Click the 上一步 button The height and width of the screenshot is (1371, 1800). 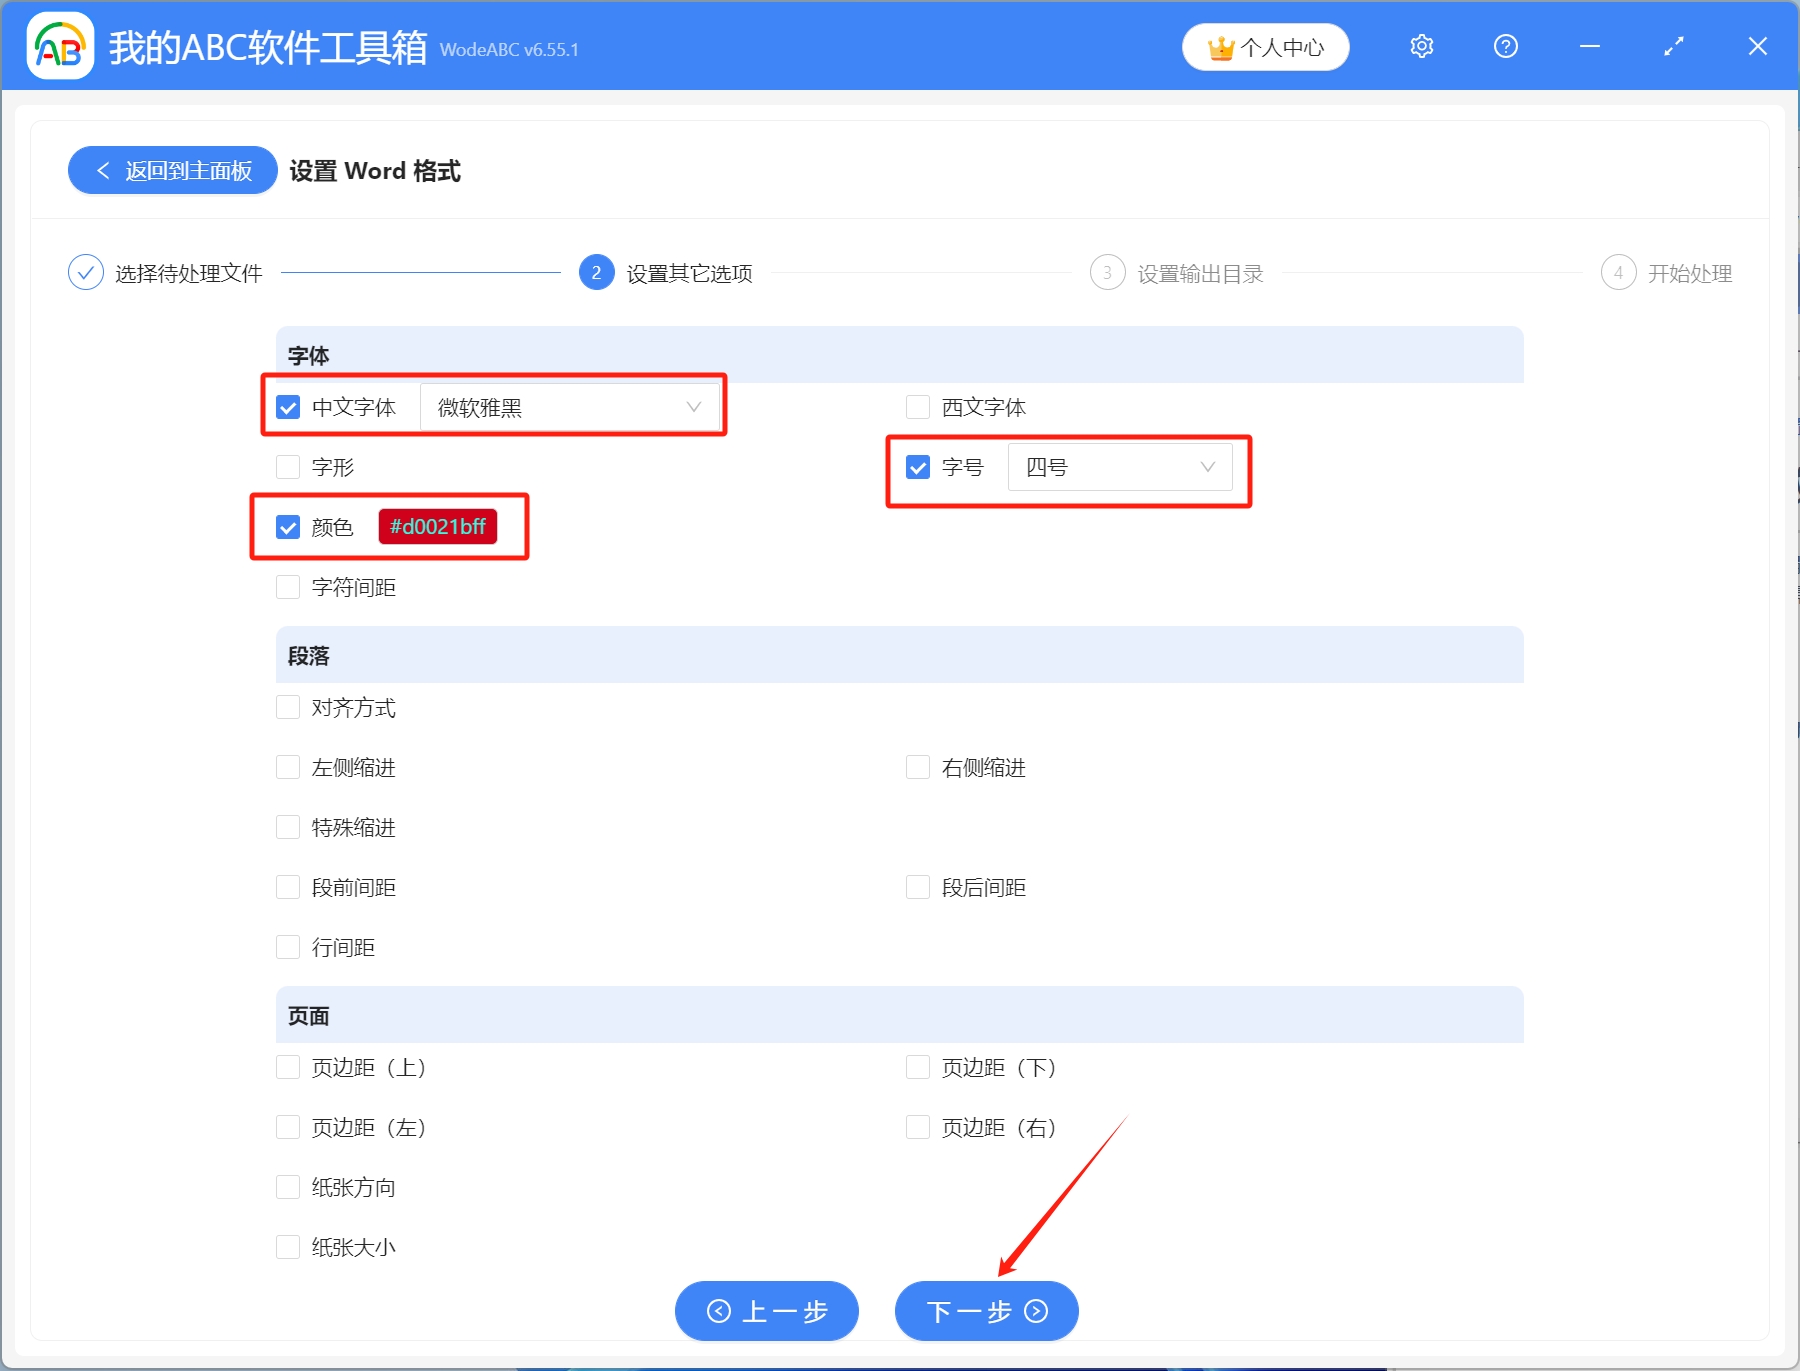pyautogui.click(x=766, y=1311)
